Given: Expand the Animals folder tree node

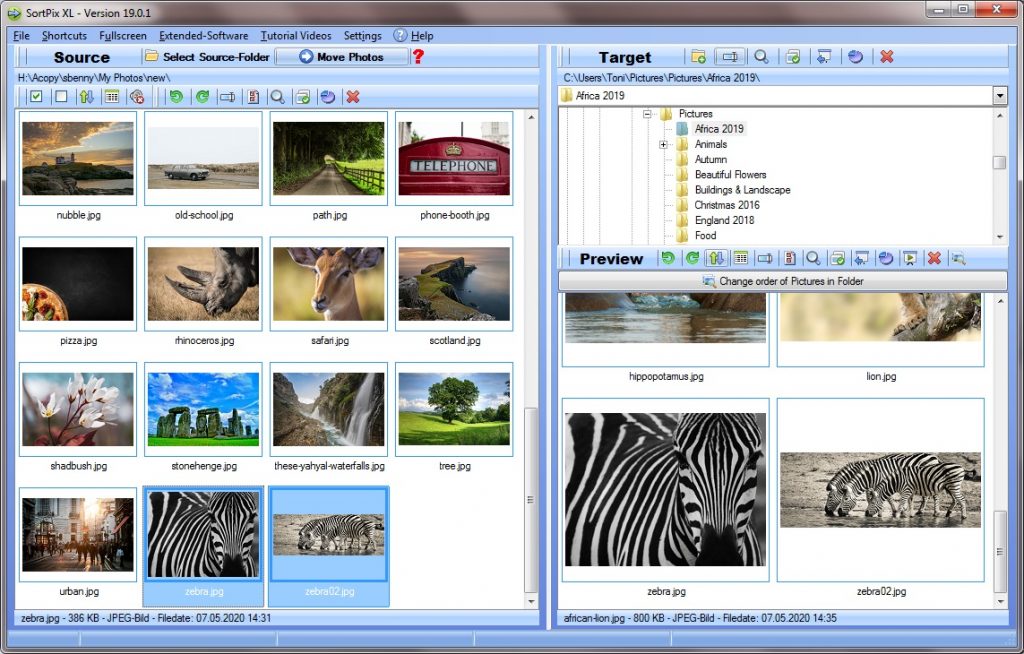Looking at the screenshot, I should (663, 145).
